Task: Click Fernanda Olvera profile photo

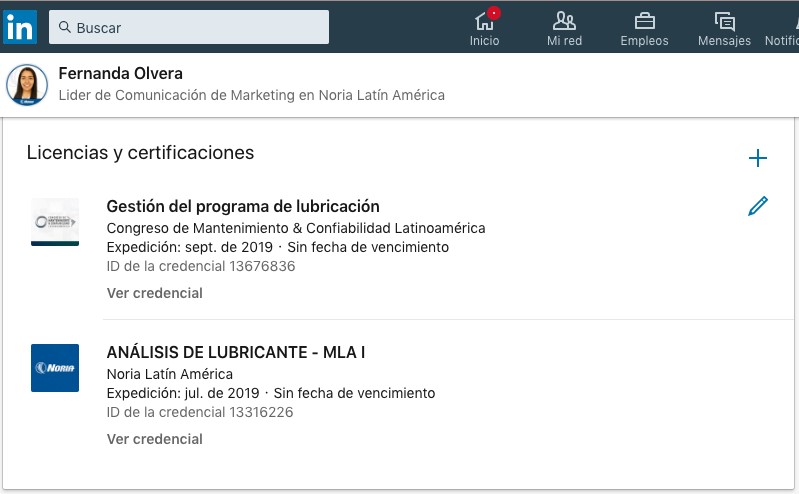Action: [27, 85]
